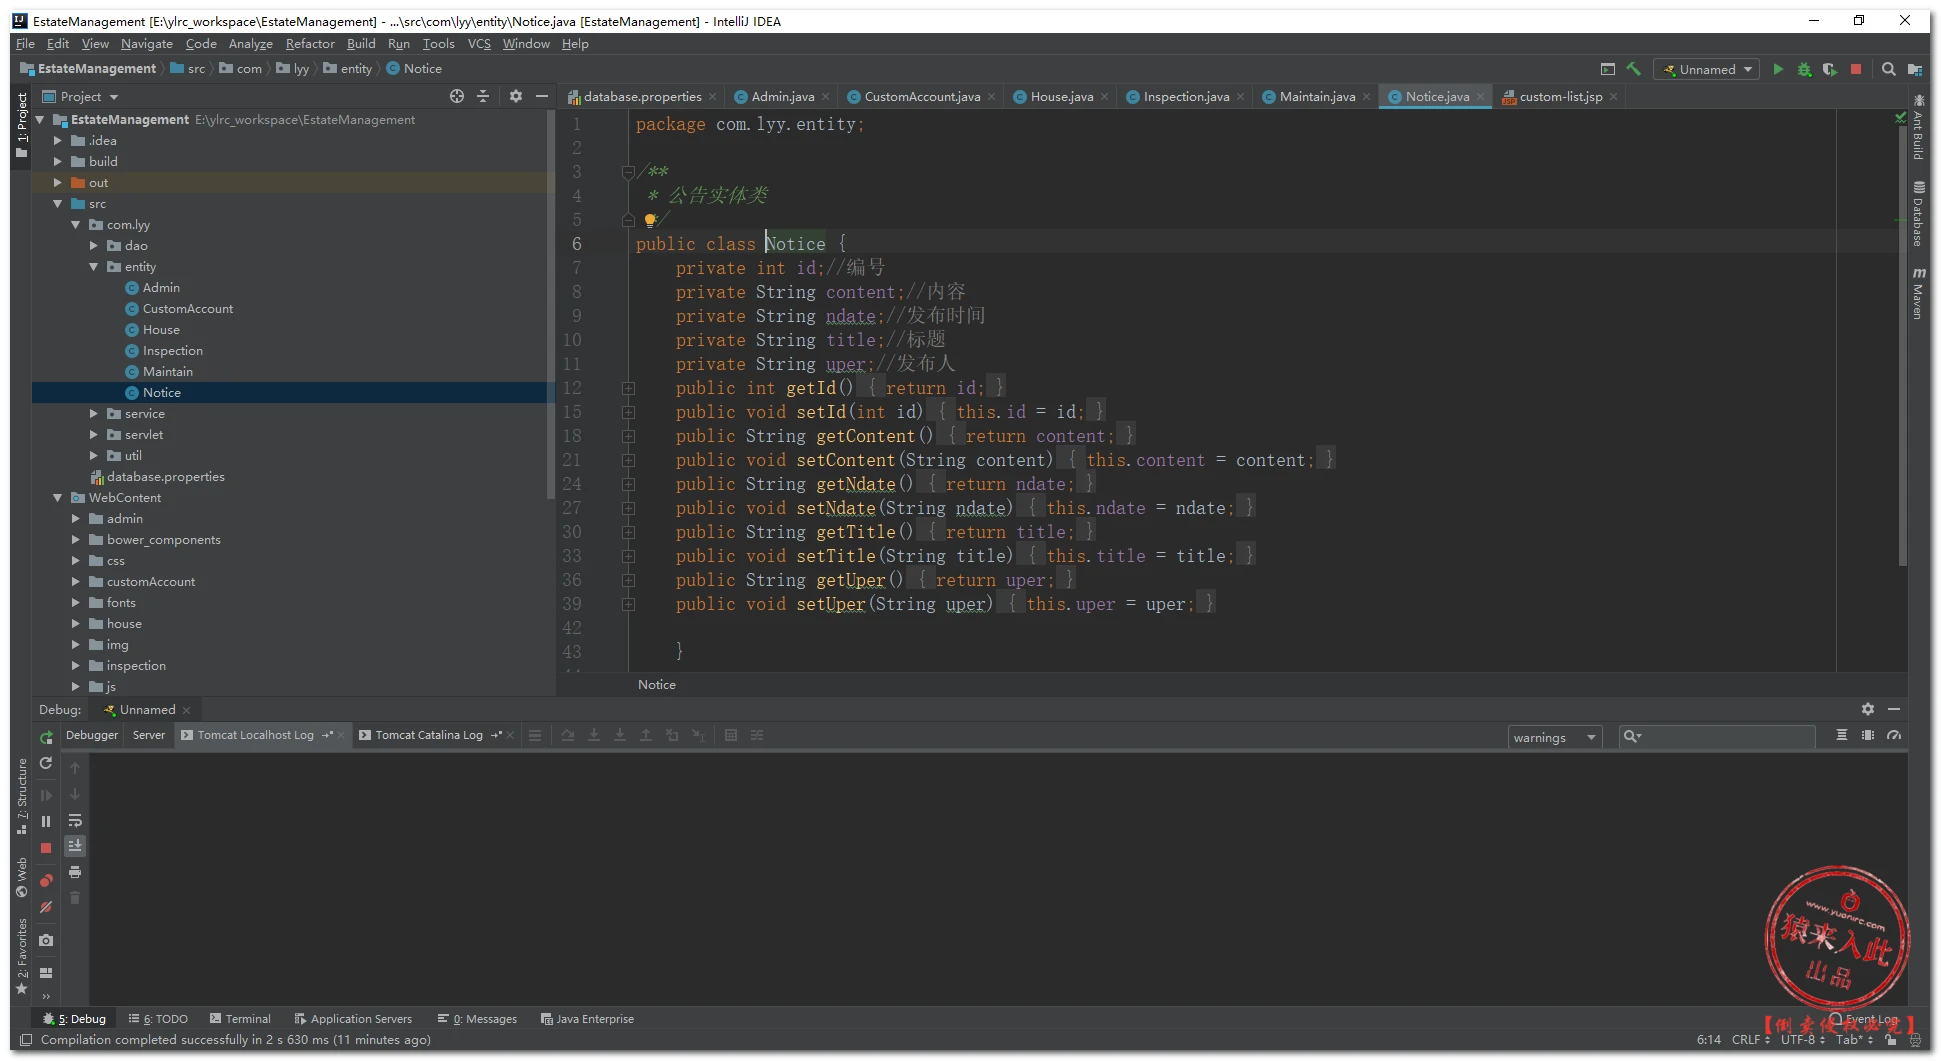Open the Application Servers tool window

click(x=353, y=1019)
